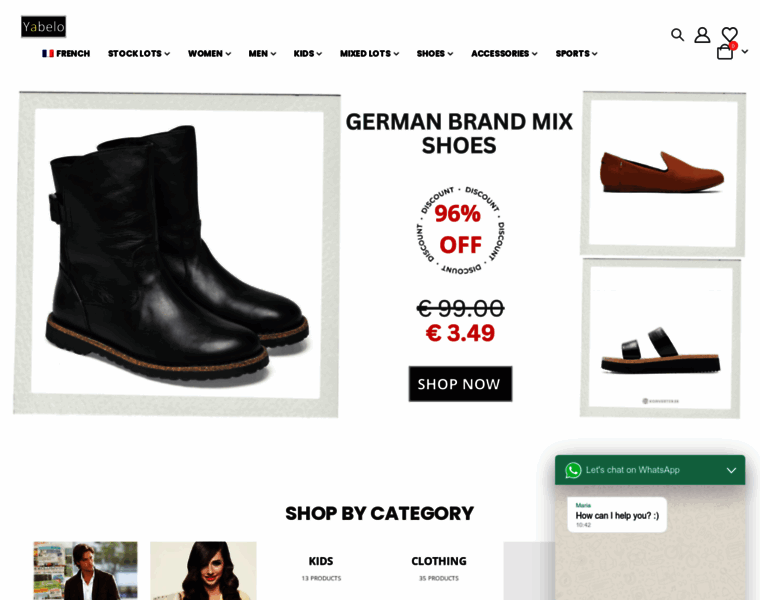Open the Shoes menu
Viewport: 760px width, 600px height.
pos(434,54)
